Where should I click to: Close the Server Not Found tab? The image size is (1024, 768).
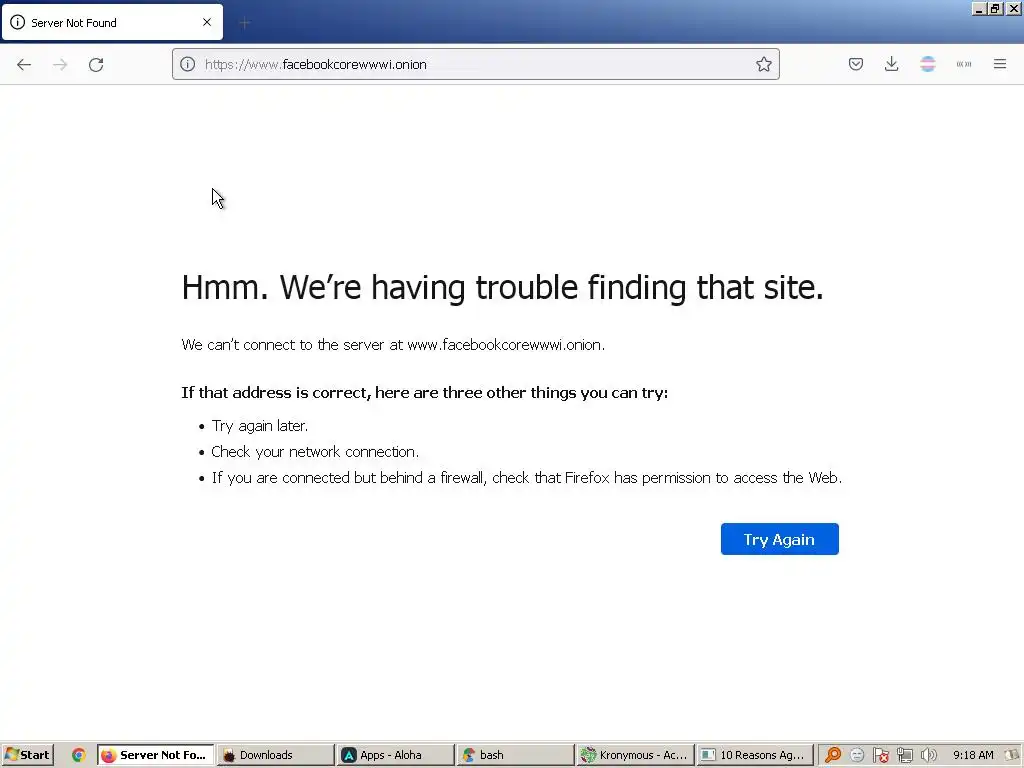(x=207, y=22)
